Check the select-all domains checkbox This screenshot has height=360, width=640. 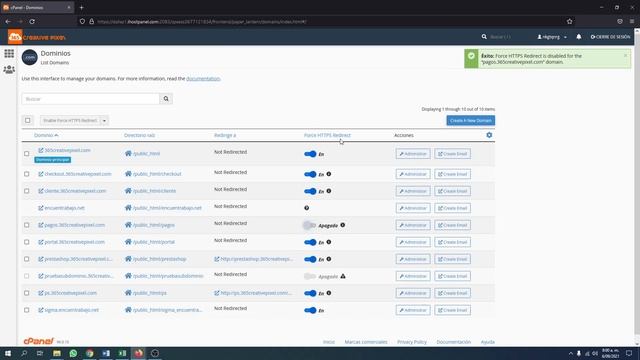tap(28, 120)
